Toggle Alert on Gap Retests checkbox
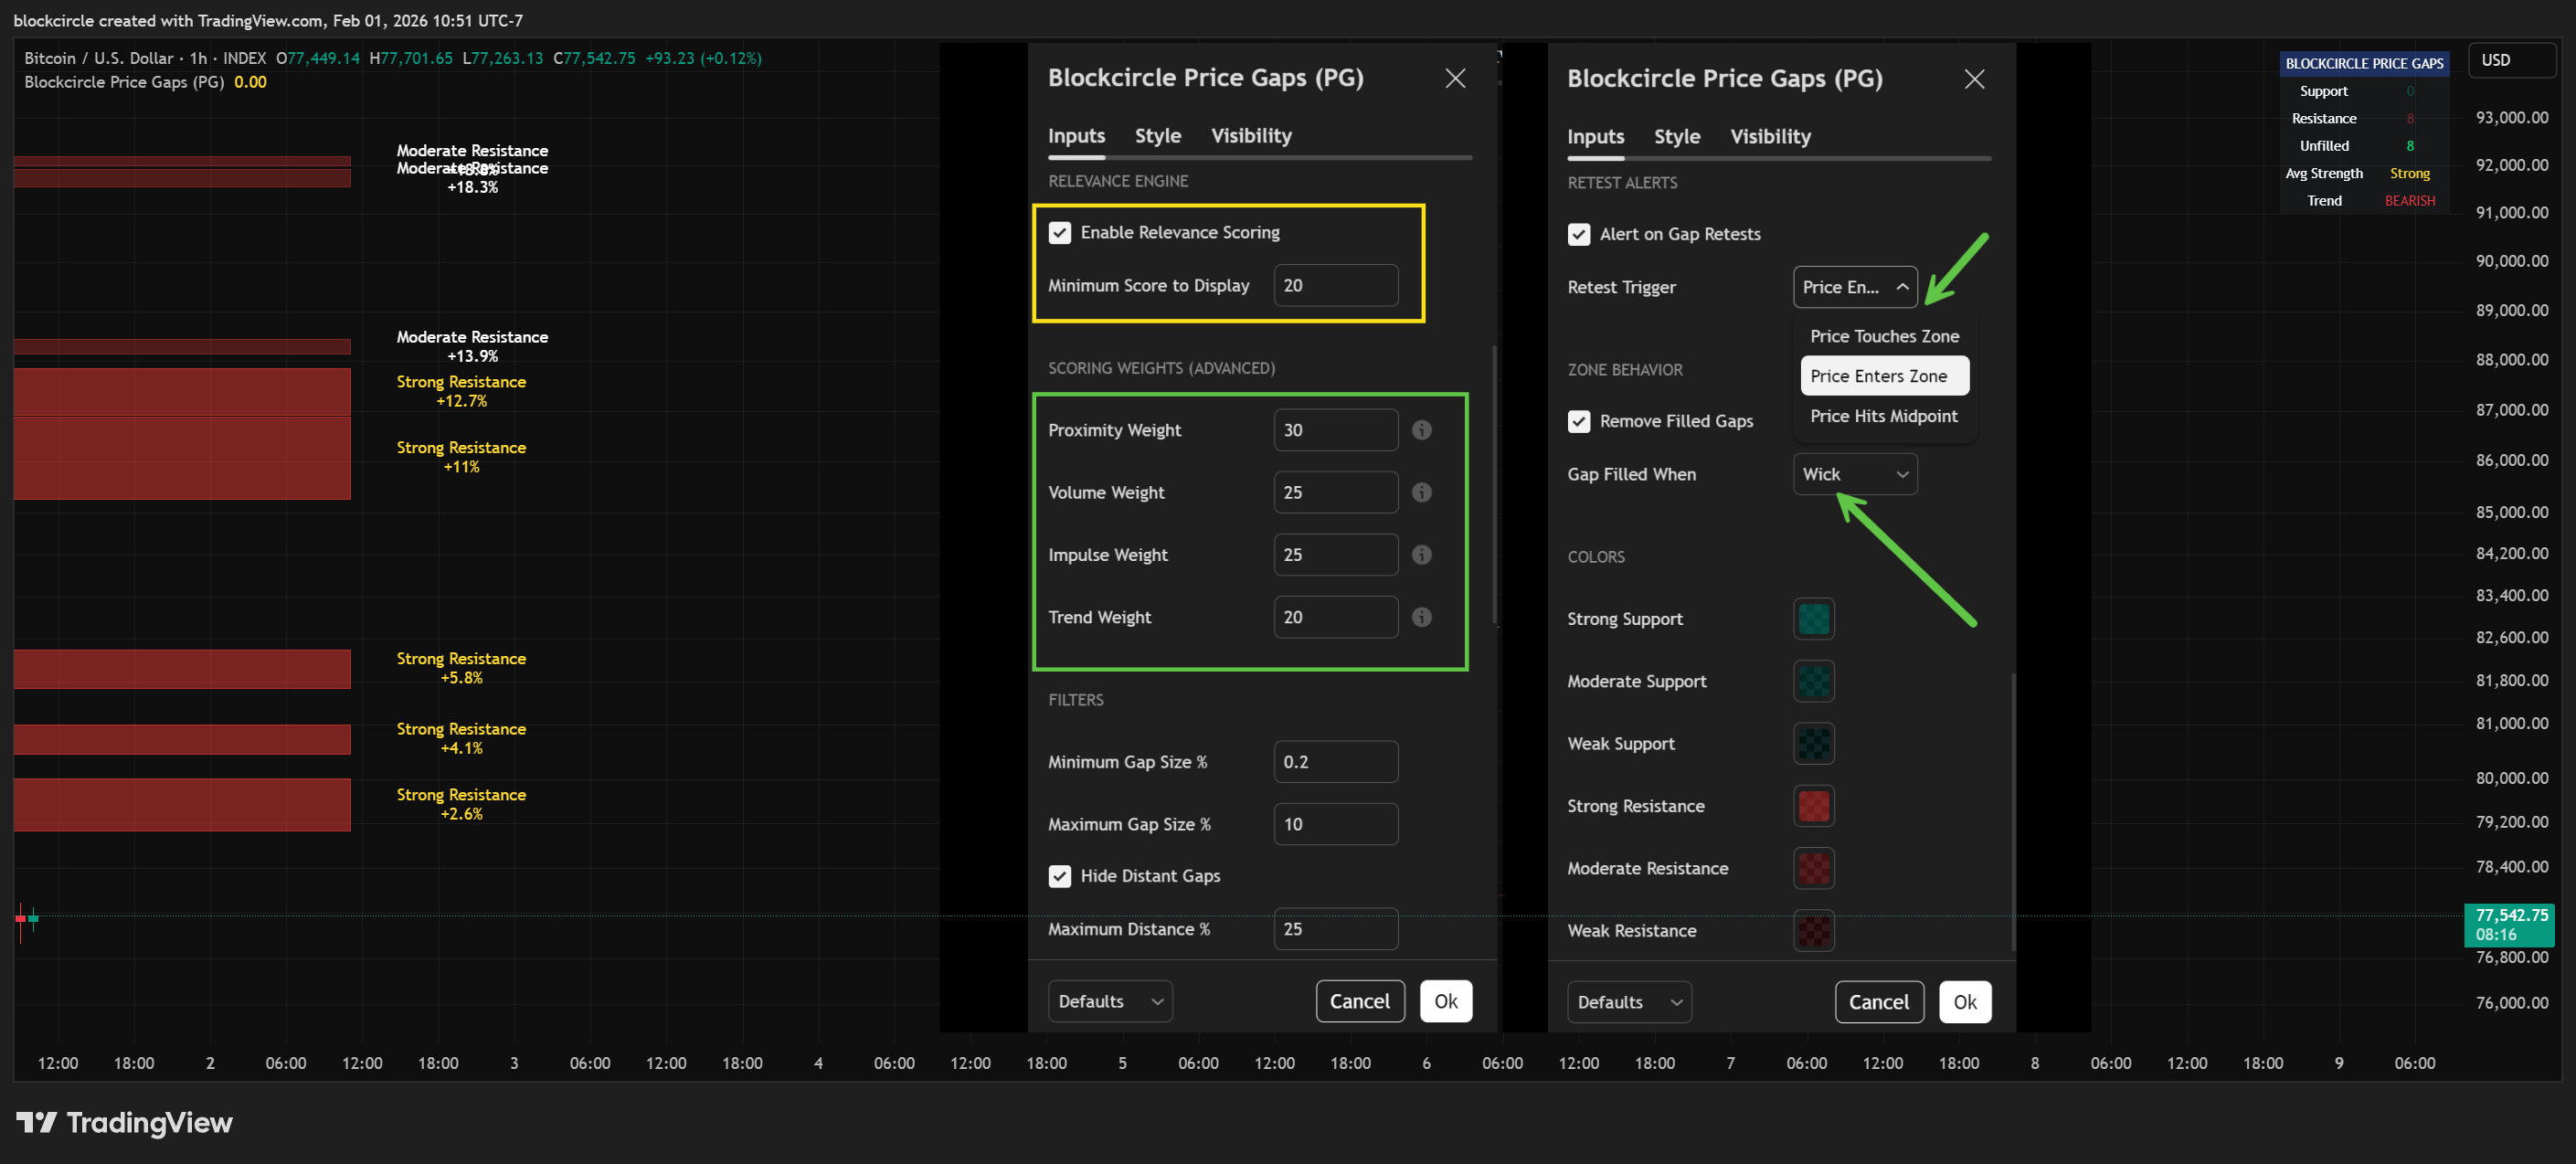 coord(1579,234)
